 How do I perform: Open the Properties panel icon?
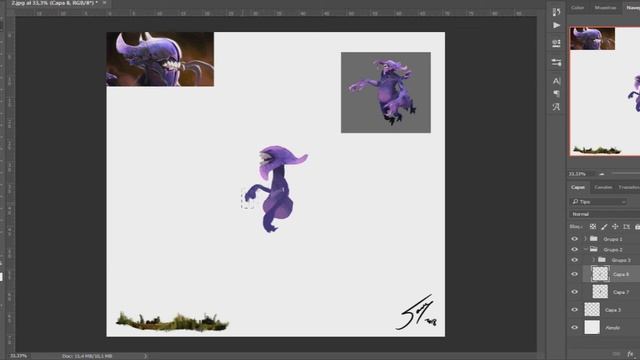click(556, 43)
